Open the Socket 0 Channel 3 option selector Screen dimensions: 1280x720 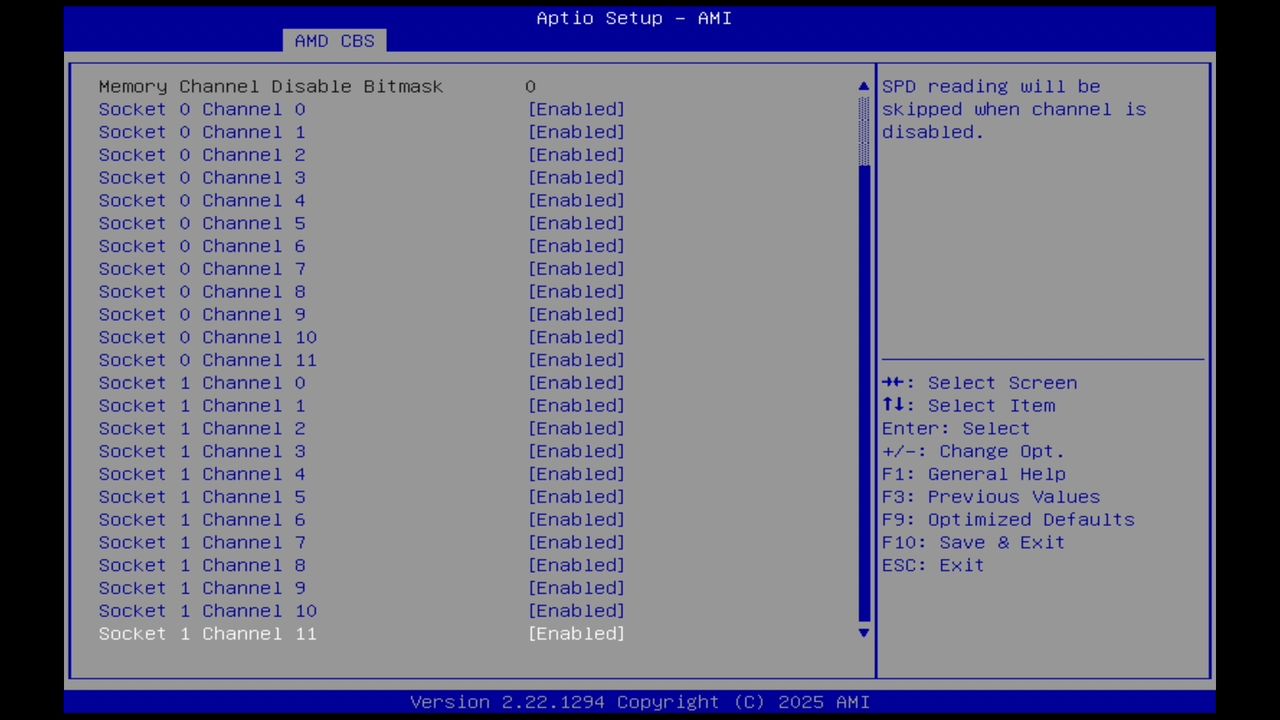(576, 177)
